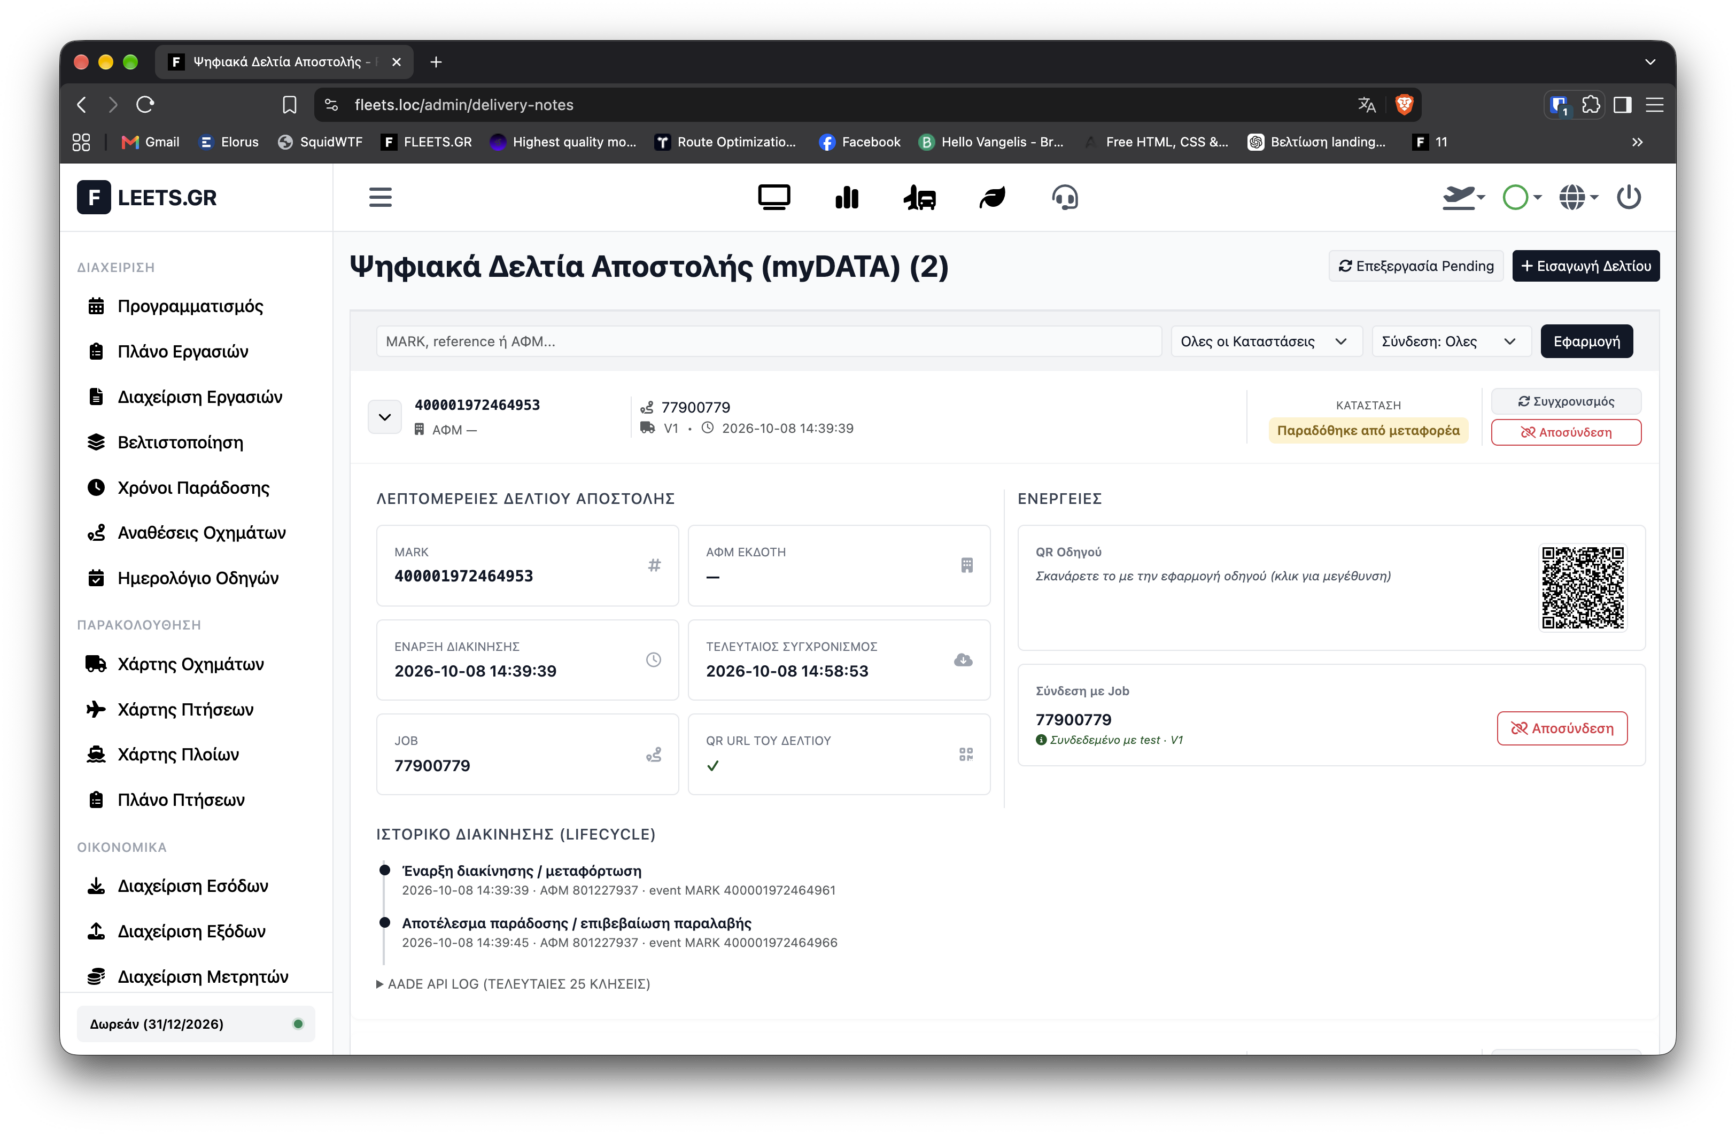Collapse the delivery note 400001972464953 row
The image size is (1736, 1134).
385,417
